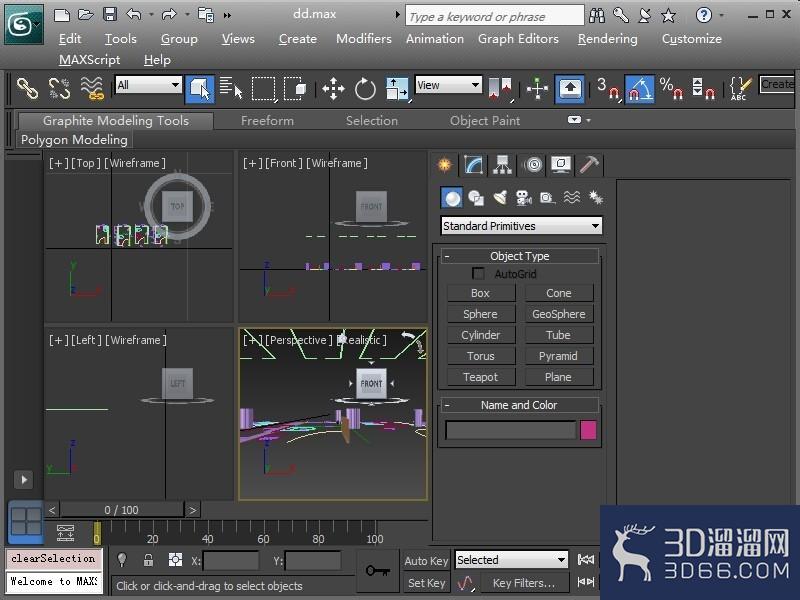Toggle Auto Key animation mode
Viewport: 800px width, 600px height.
pos(426,561)
